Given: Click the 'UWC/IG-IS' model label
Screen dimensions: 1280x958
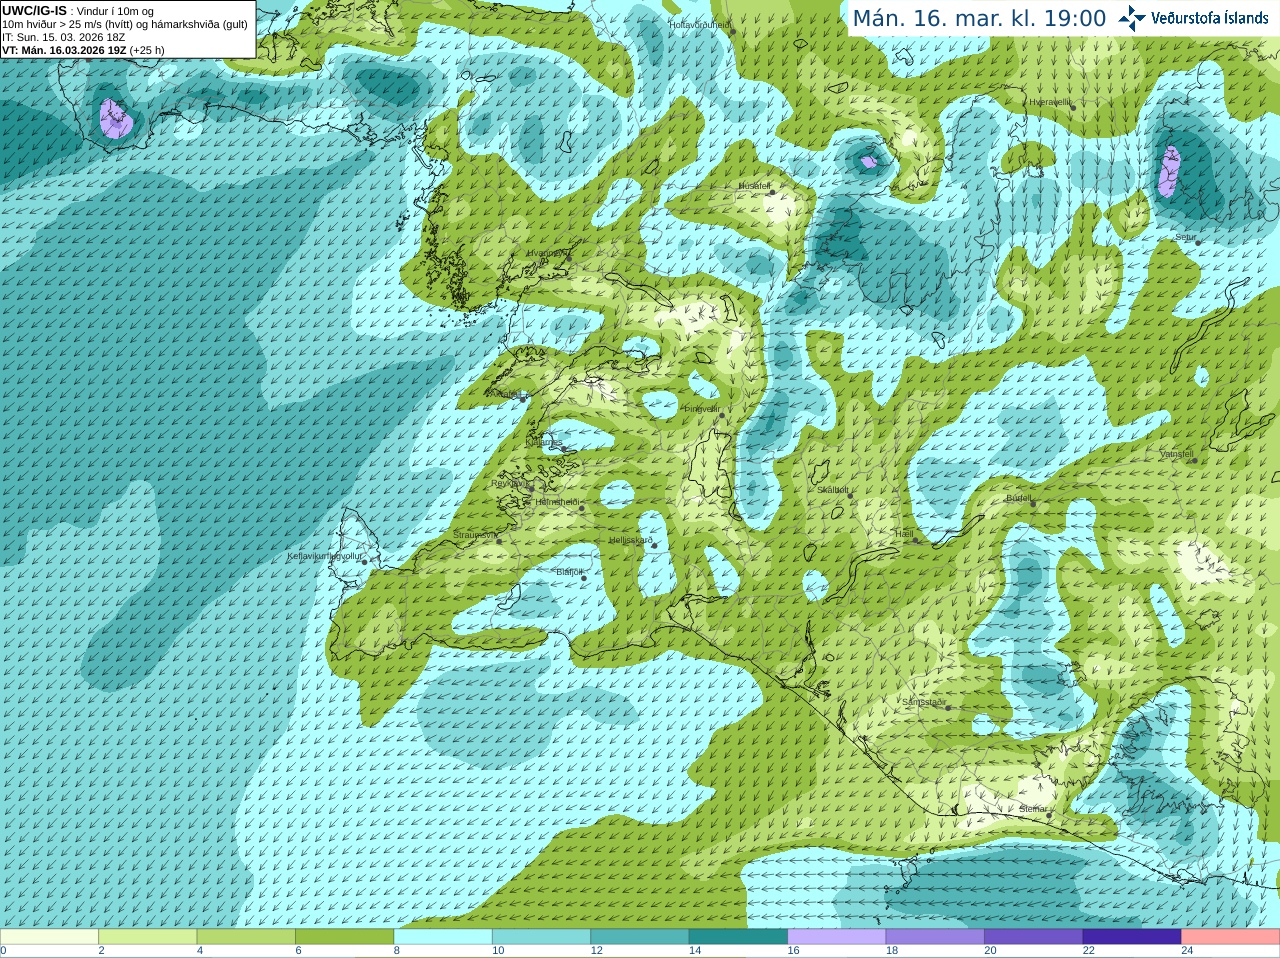Looking at the screenshot, I should tap(35, 11).
